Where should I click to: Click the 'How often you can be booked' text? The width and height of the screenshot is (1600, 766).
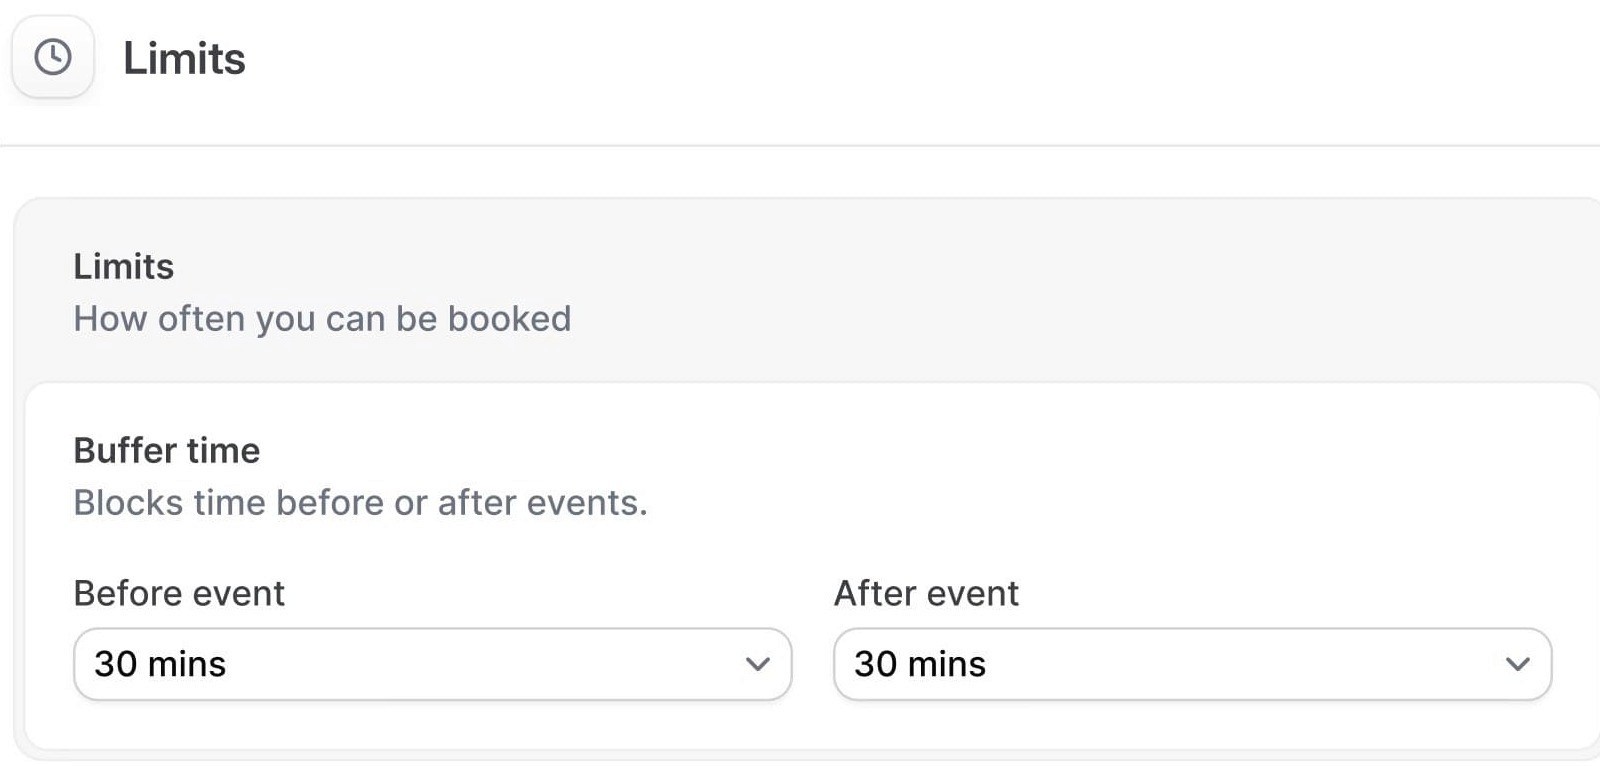point(322,318)
